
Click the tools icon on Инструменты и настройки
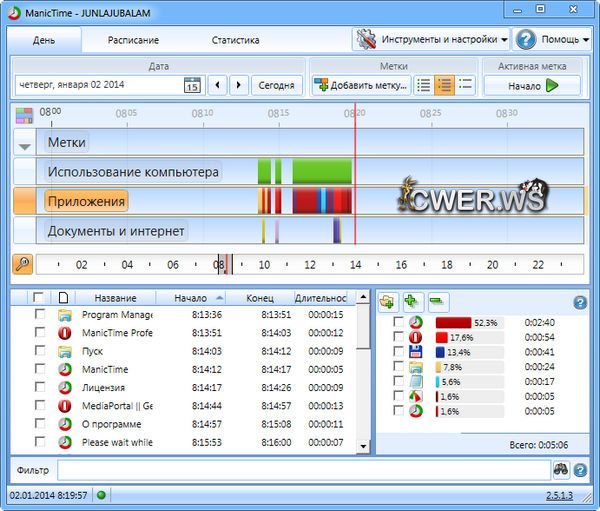pos(366,39)
